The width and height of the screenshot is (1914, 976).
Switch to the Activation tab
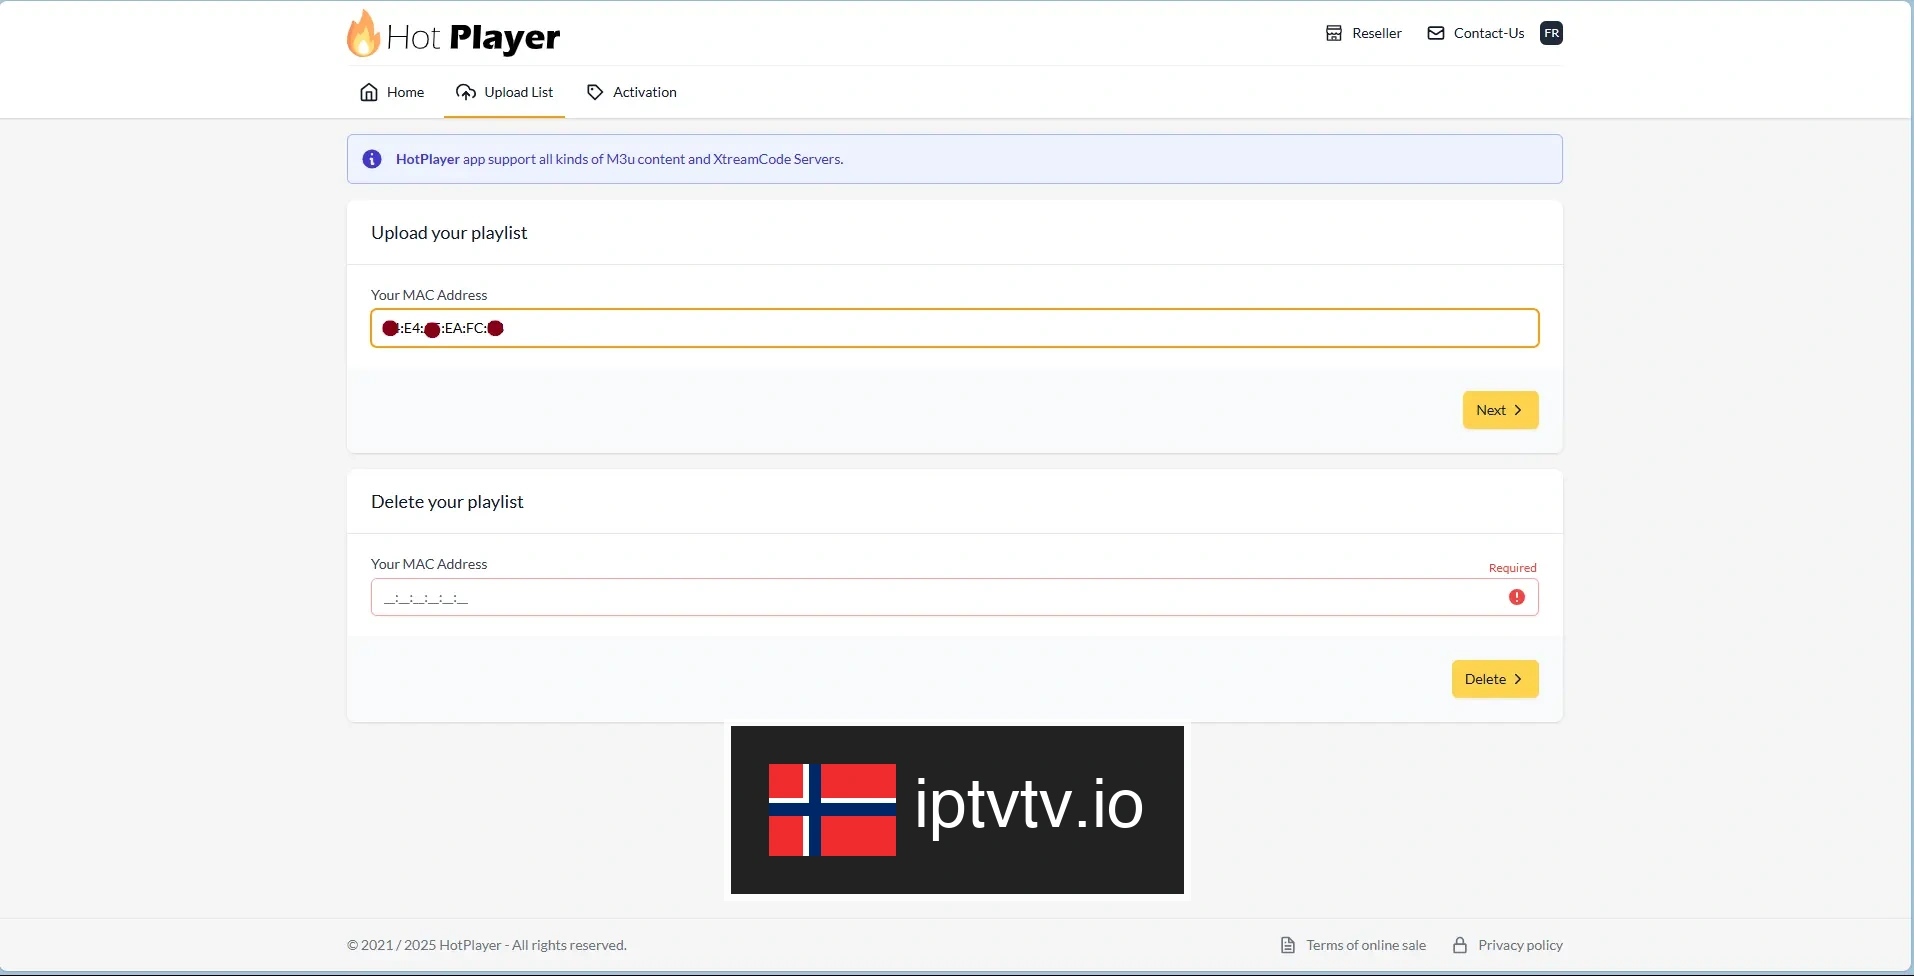[631, 92]
